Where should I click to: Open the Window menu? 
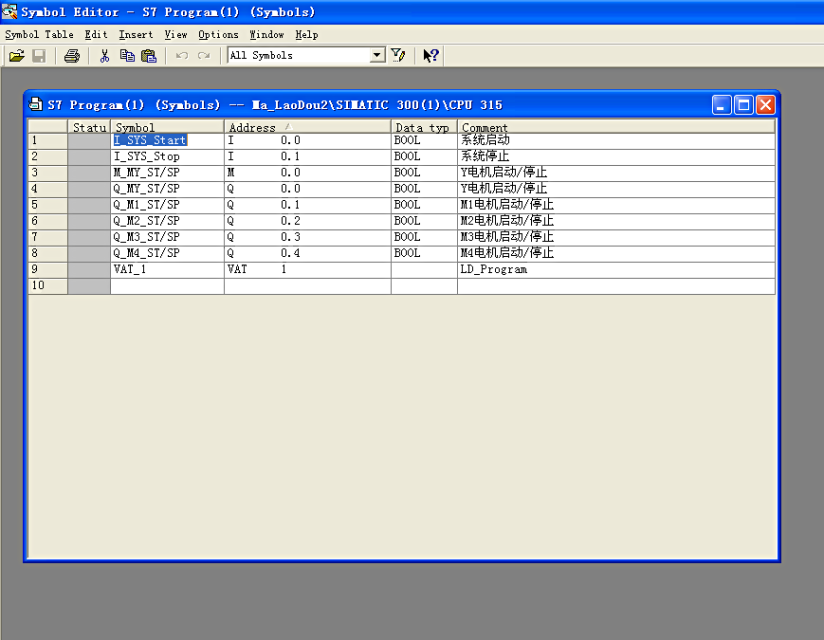[266, 35]
